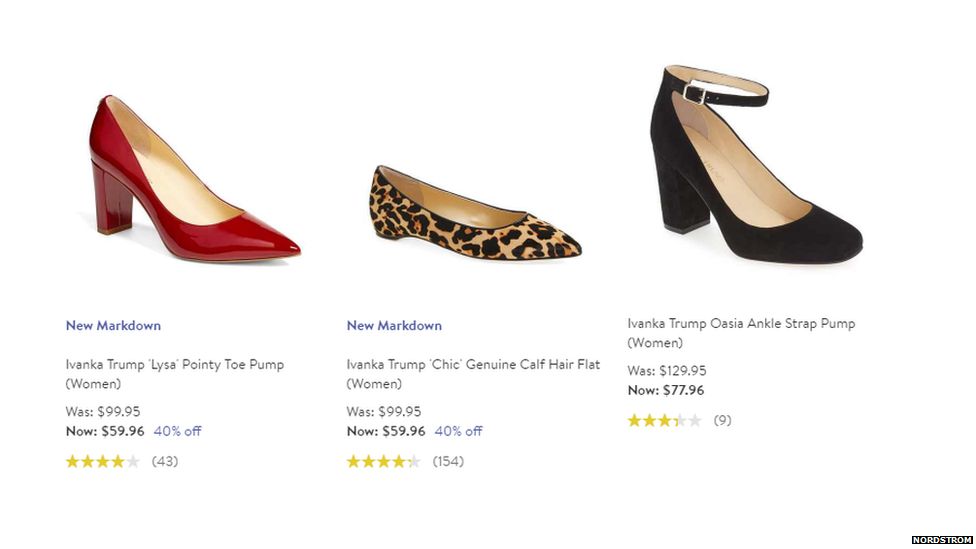This screenshot has width=976, height=549.
Task: Click New Markdown label above Lysa pump
Action: (113, 325)
